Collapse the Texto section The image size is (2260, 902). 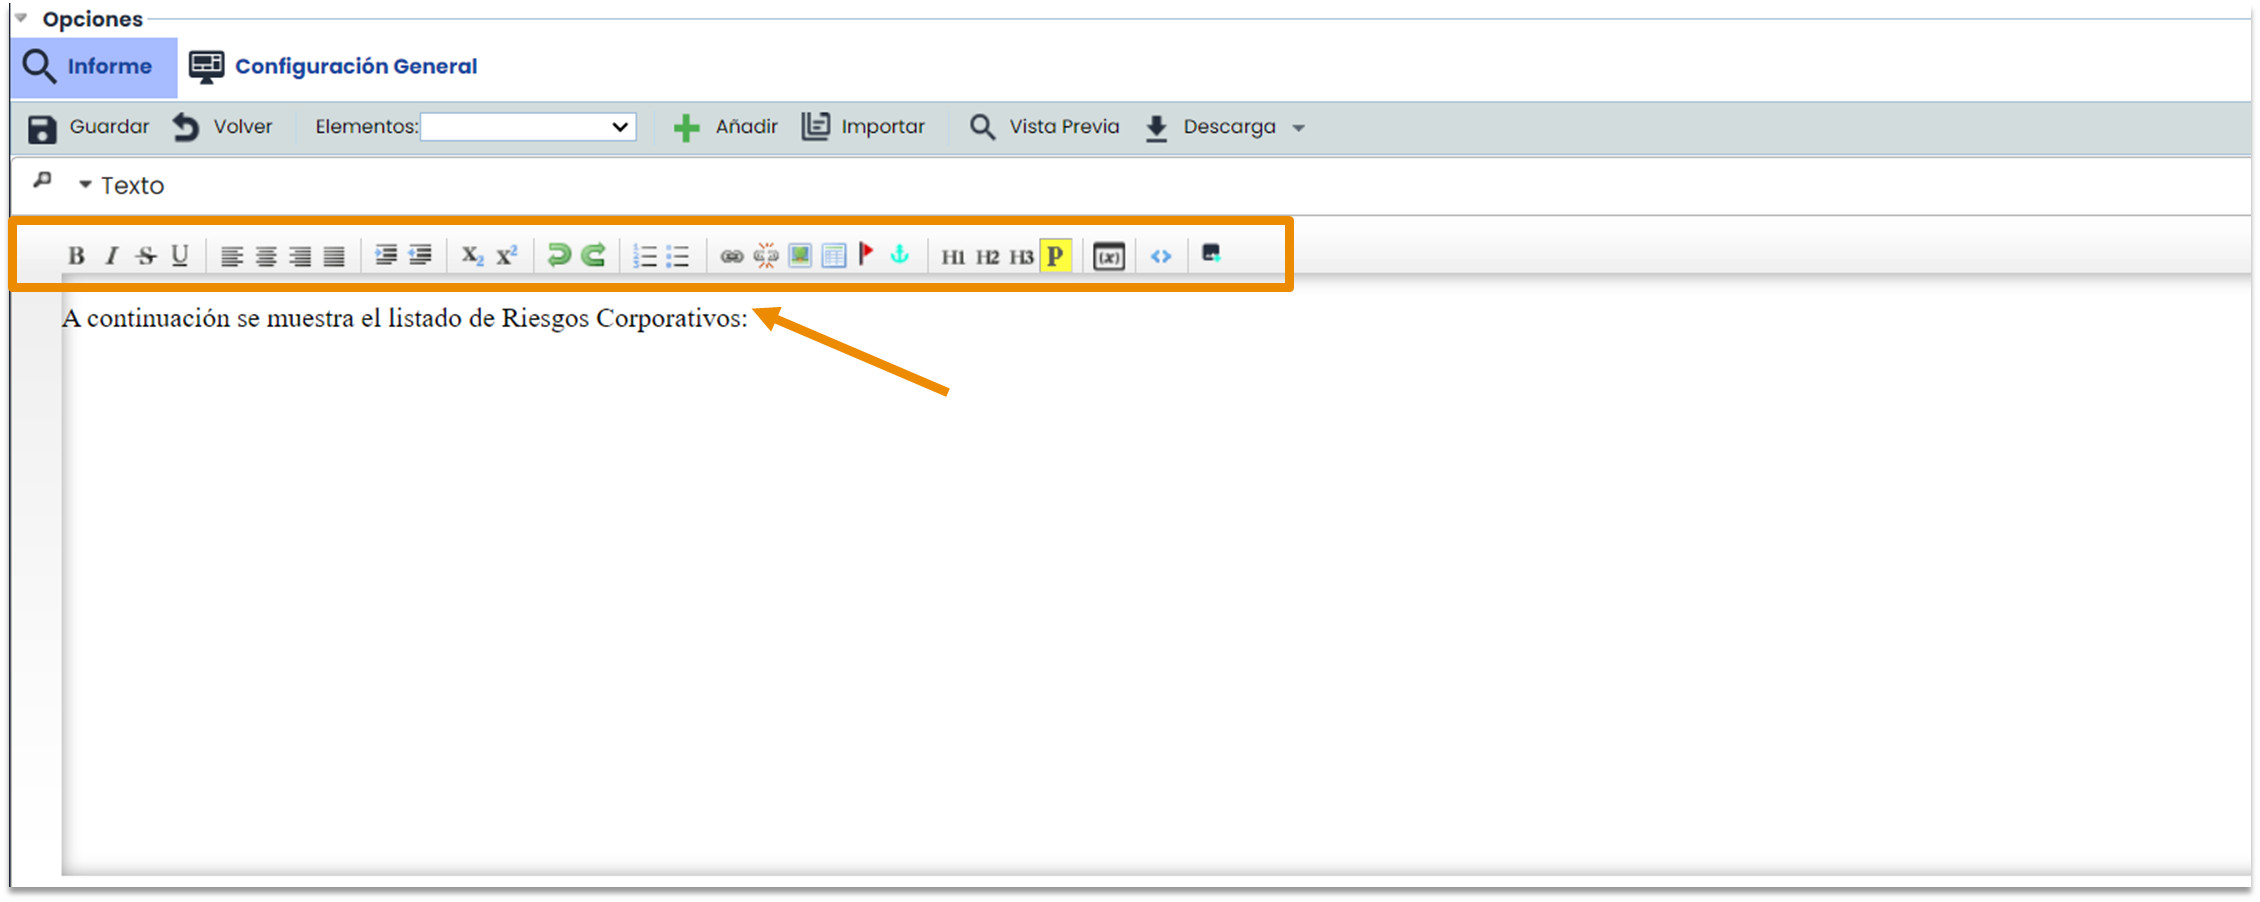[x=86, y=185]
